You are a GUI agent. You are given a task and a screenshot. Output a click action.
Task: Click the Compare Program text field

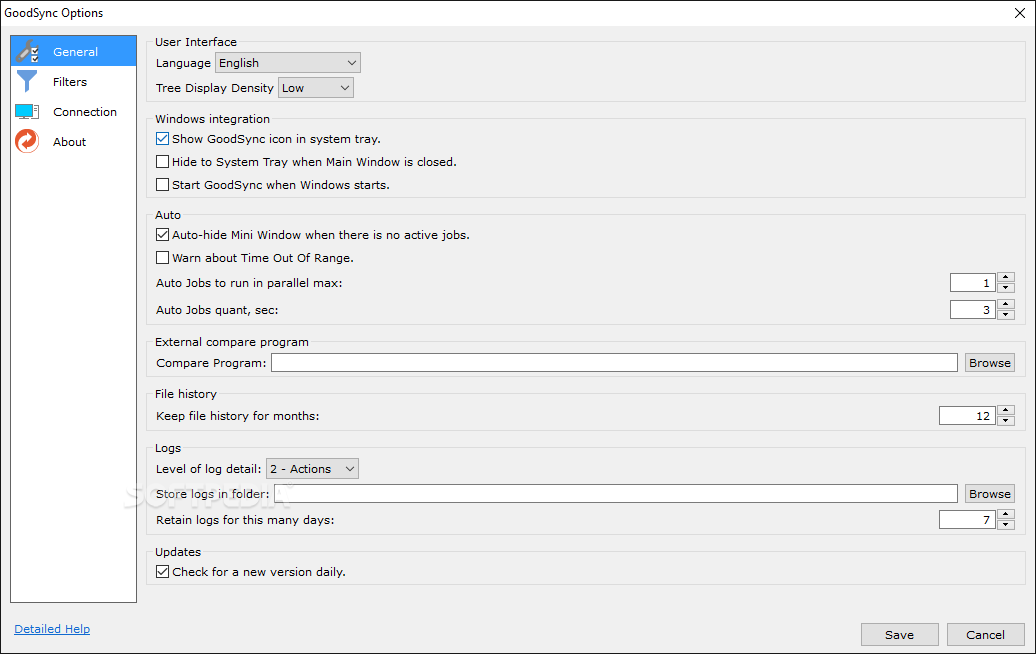pyautogui.click(x=614, y=363)
